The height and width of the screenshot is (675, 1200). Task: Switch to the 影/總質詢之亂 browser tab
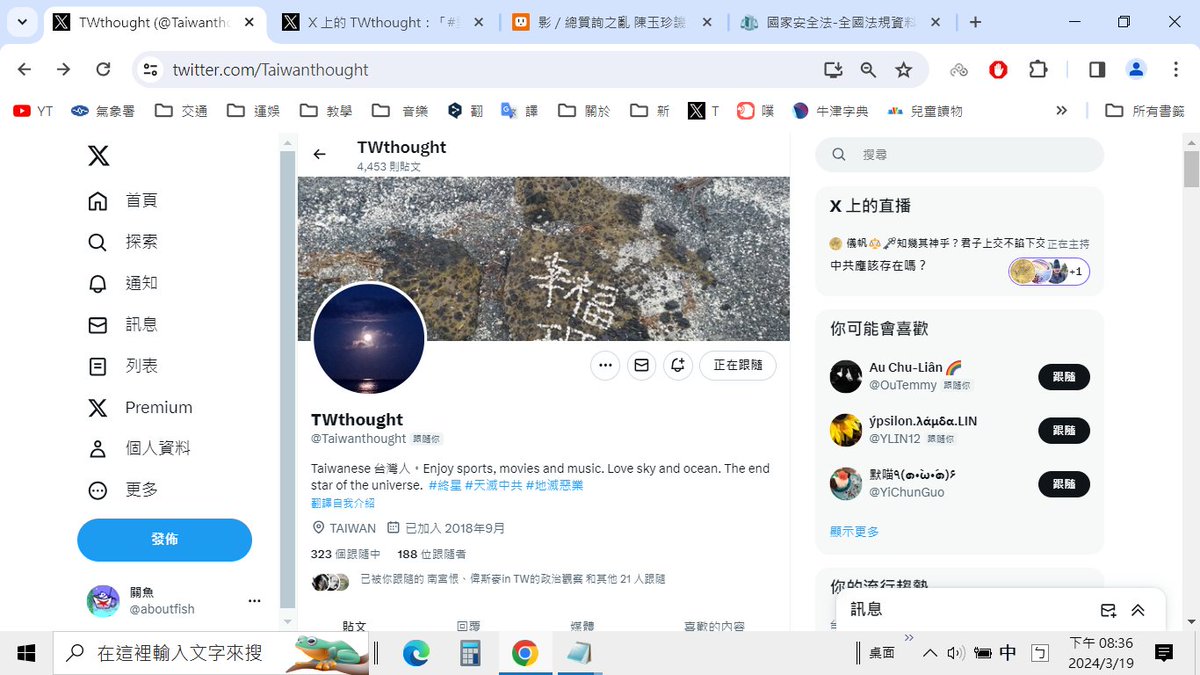click(612, 22)
